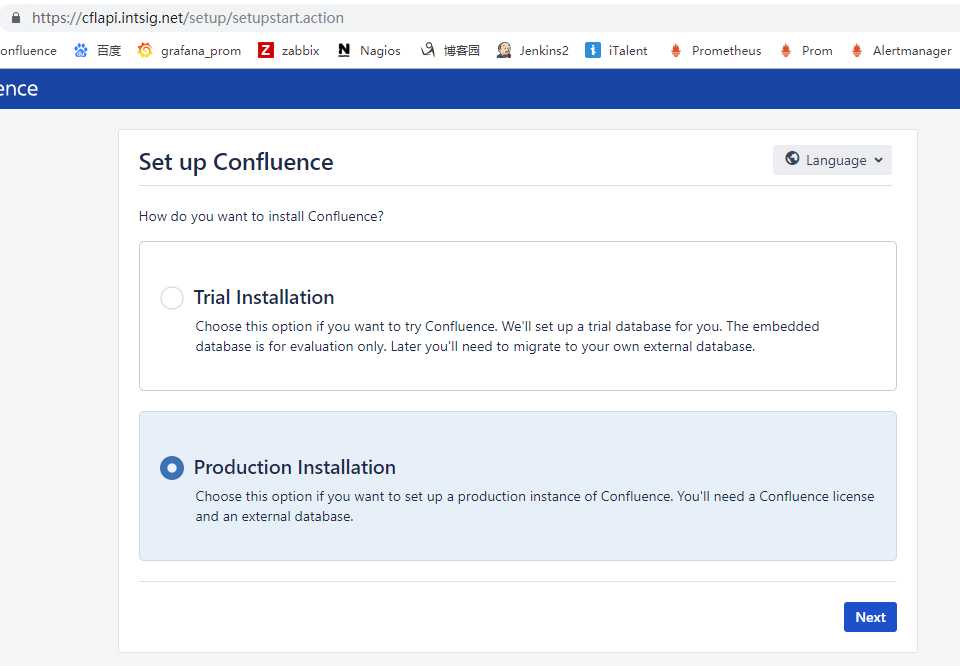960x666 pixels.
Task: Click 'How do you want to install Confluence?' text
Action: click(261, 216)
